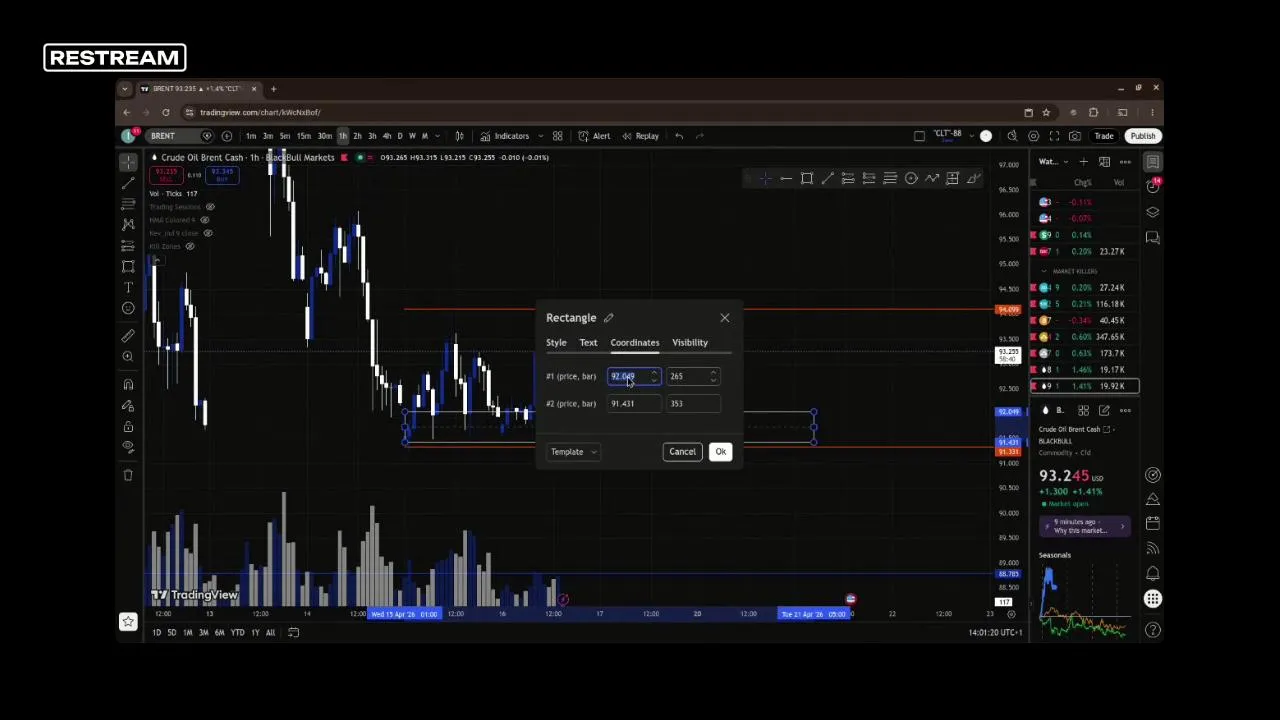Click the compare or add symbol plus icon

(227, 136)
